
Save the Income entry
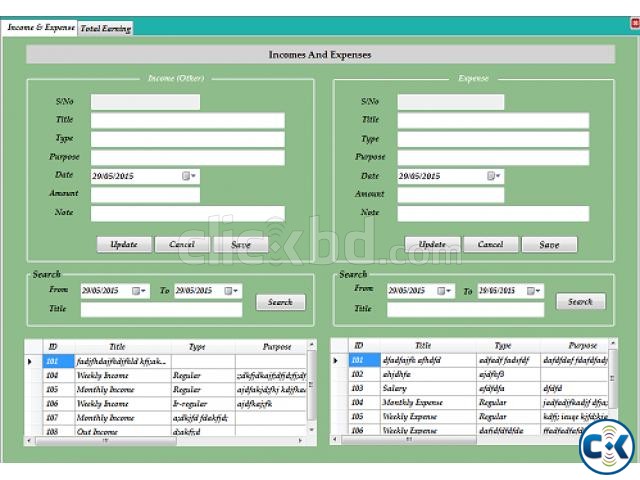pos(241,244)
